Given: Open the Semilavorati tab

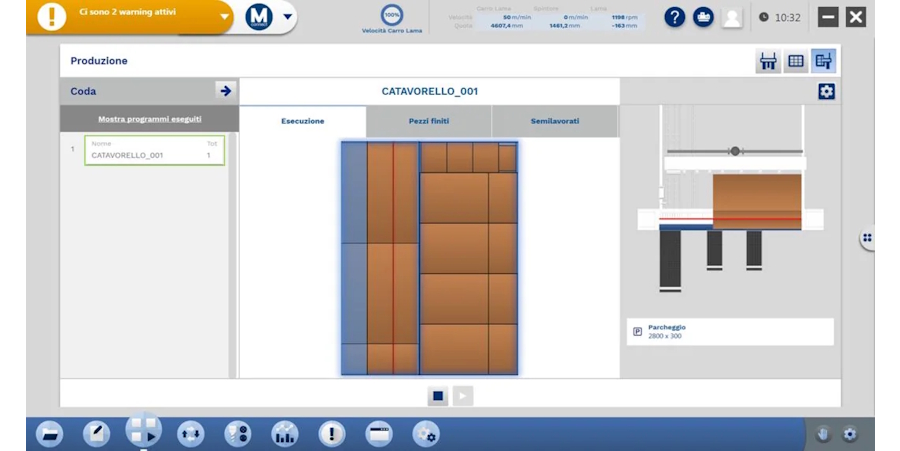Looking at the screenshot, I should pos(554,121).
